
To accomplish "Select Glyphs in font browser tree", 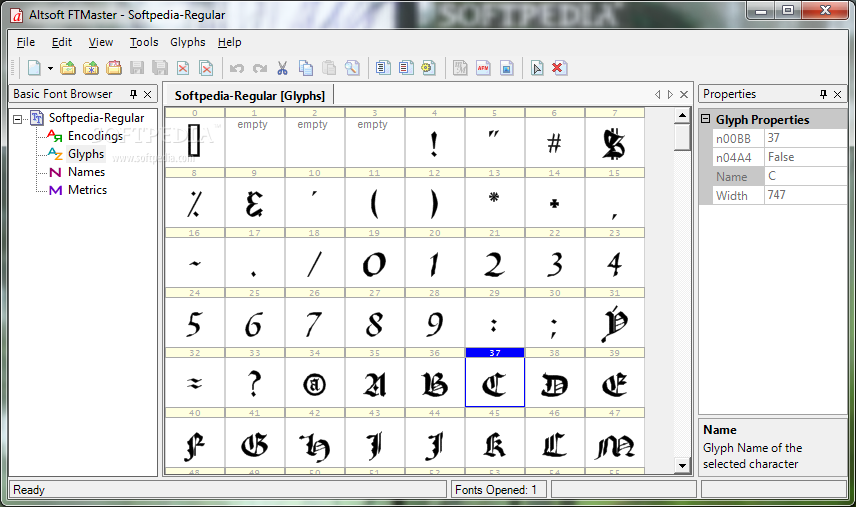I will click(86, 154).
